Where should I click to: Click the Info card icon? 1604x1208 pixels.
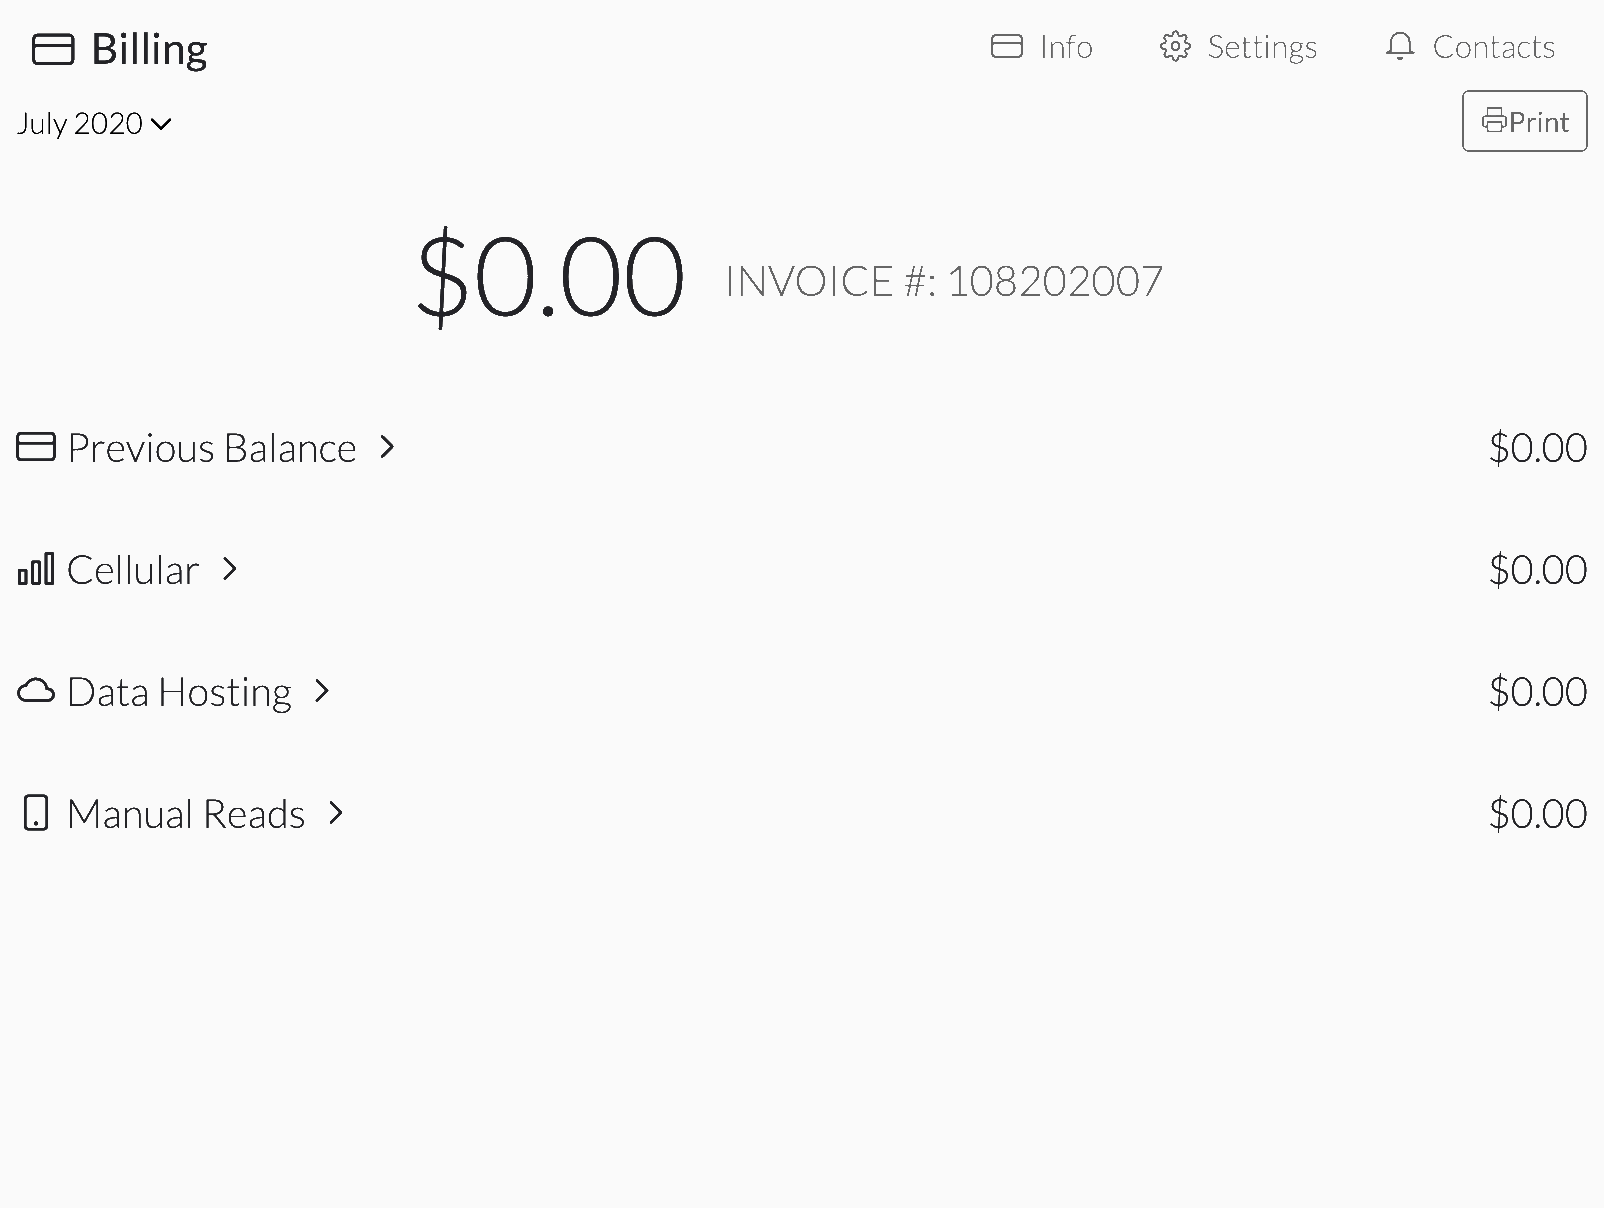pos(1006,46)
